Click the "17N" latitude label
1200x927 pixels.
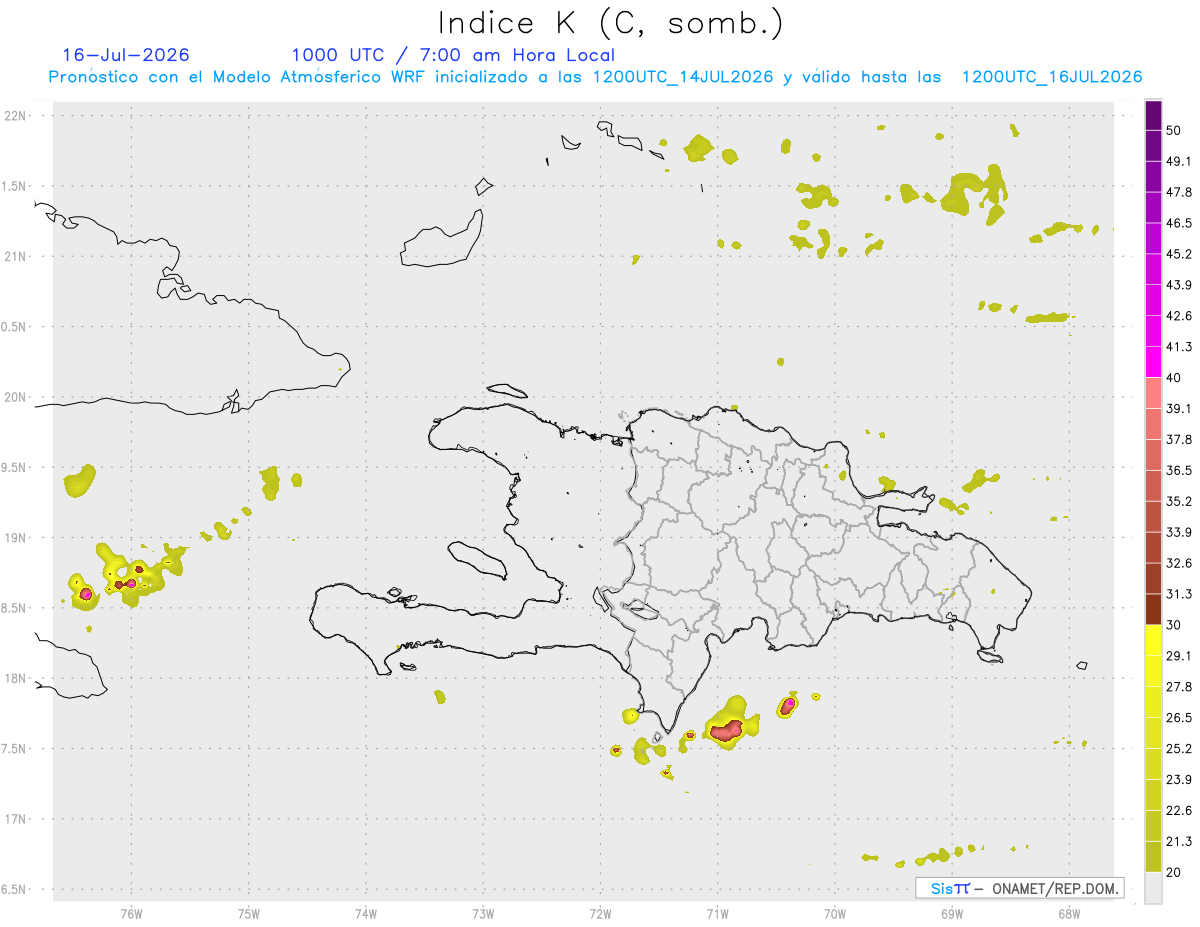pos(17,819)
